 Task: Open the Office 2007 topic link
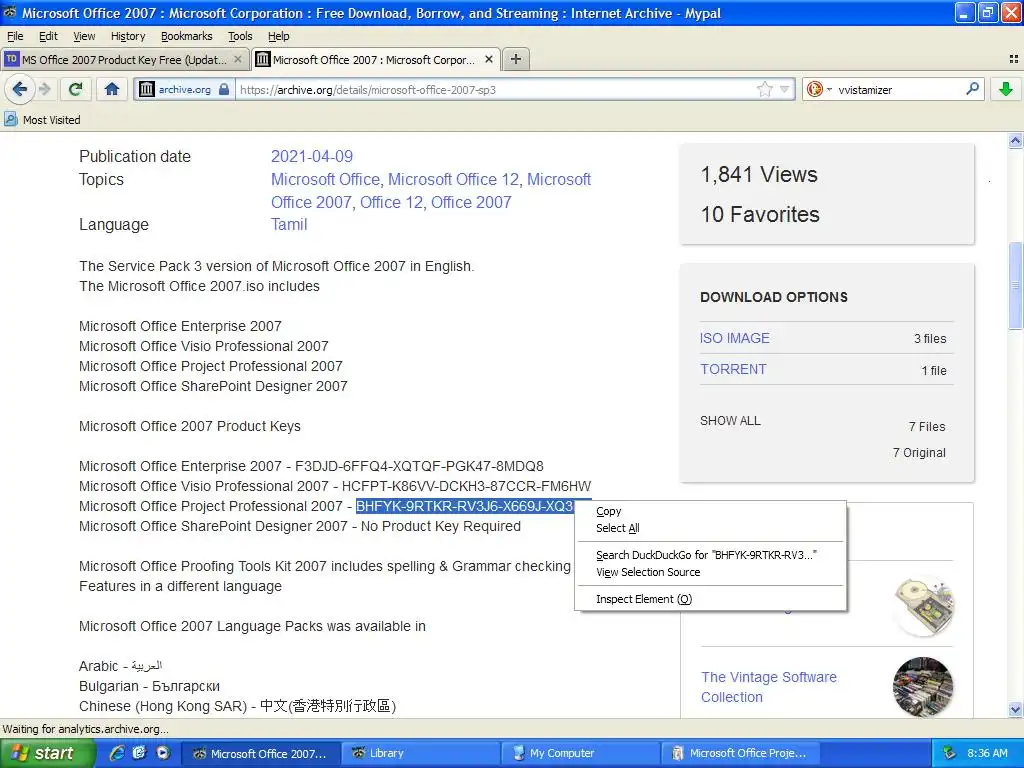pyautogui.click(x=471, y=202)
